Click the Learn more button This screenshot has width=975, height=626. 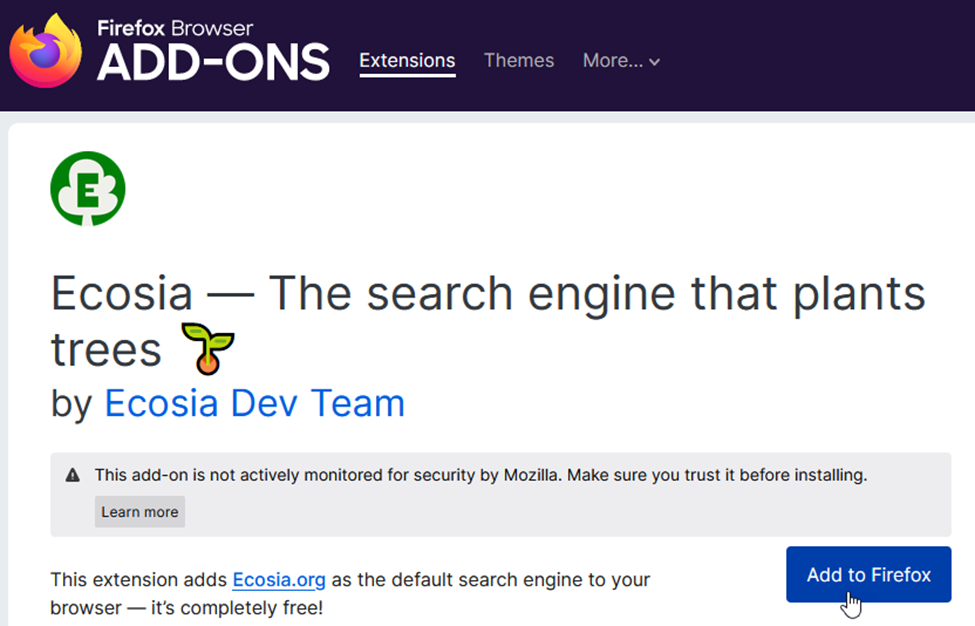[139, 511]
